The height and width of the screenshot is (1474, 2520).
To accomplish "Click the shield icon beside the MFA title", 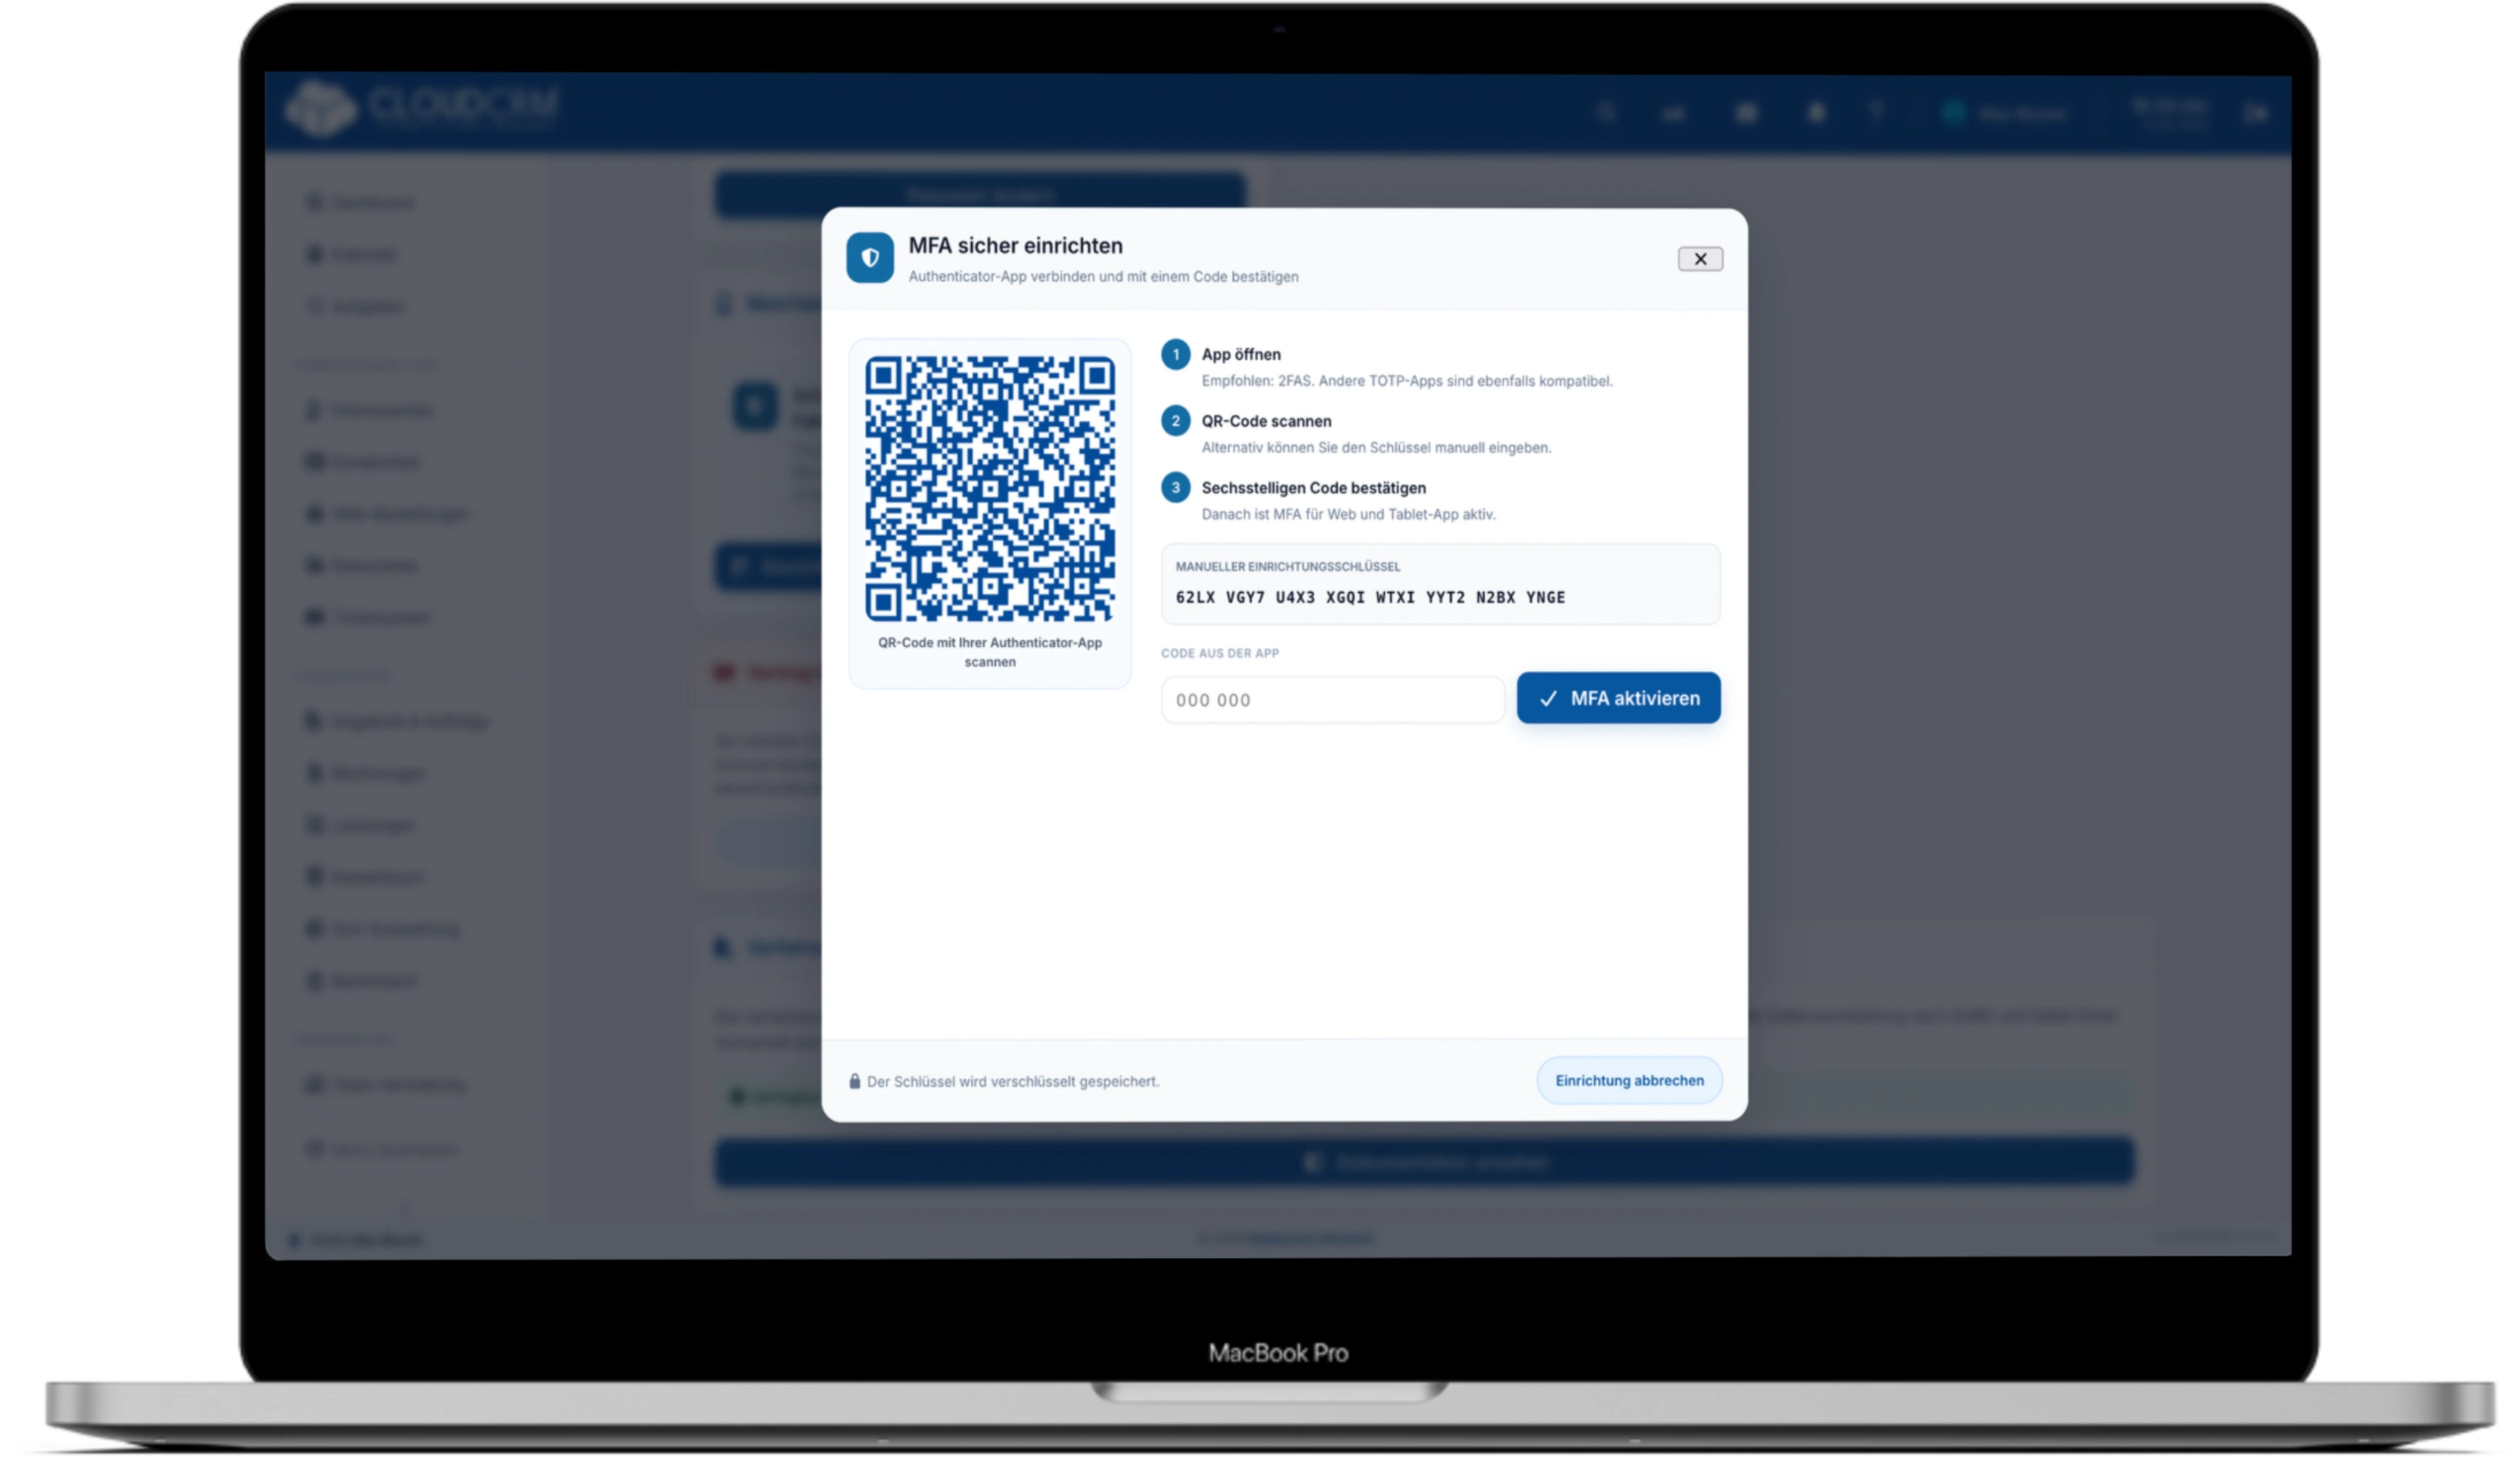I will coord(870,258).
